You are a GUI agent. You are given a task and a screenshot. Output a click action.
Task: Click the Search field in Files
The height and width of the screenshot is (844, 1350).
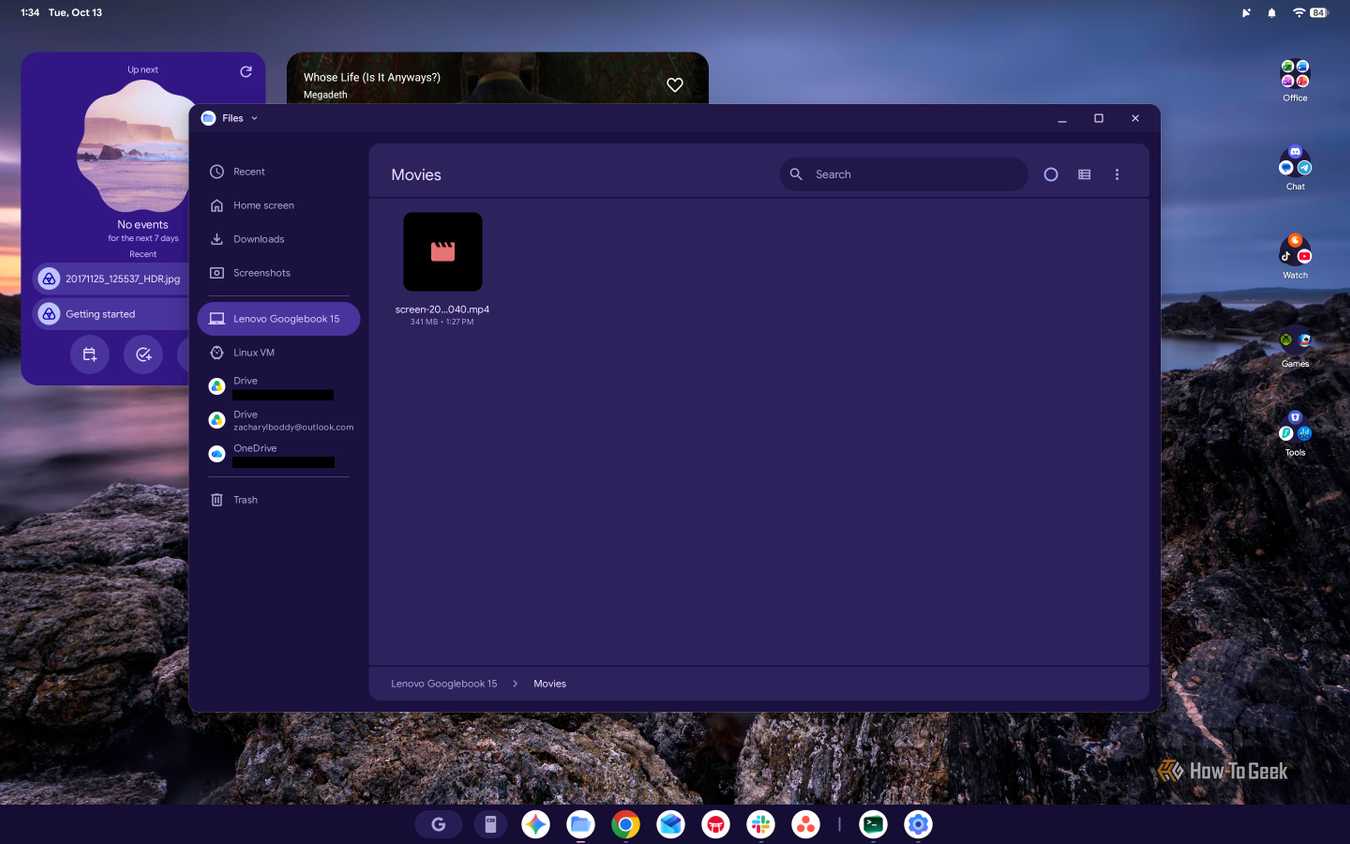[903, 174]
